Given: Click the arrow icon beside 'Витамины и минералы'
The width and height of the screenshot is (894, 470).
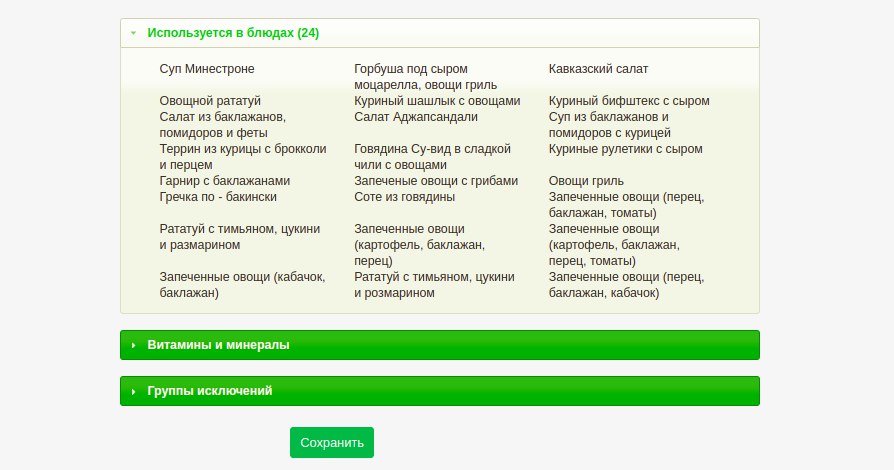Looking at the screenshot, I should click(x=133, y=345).
